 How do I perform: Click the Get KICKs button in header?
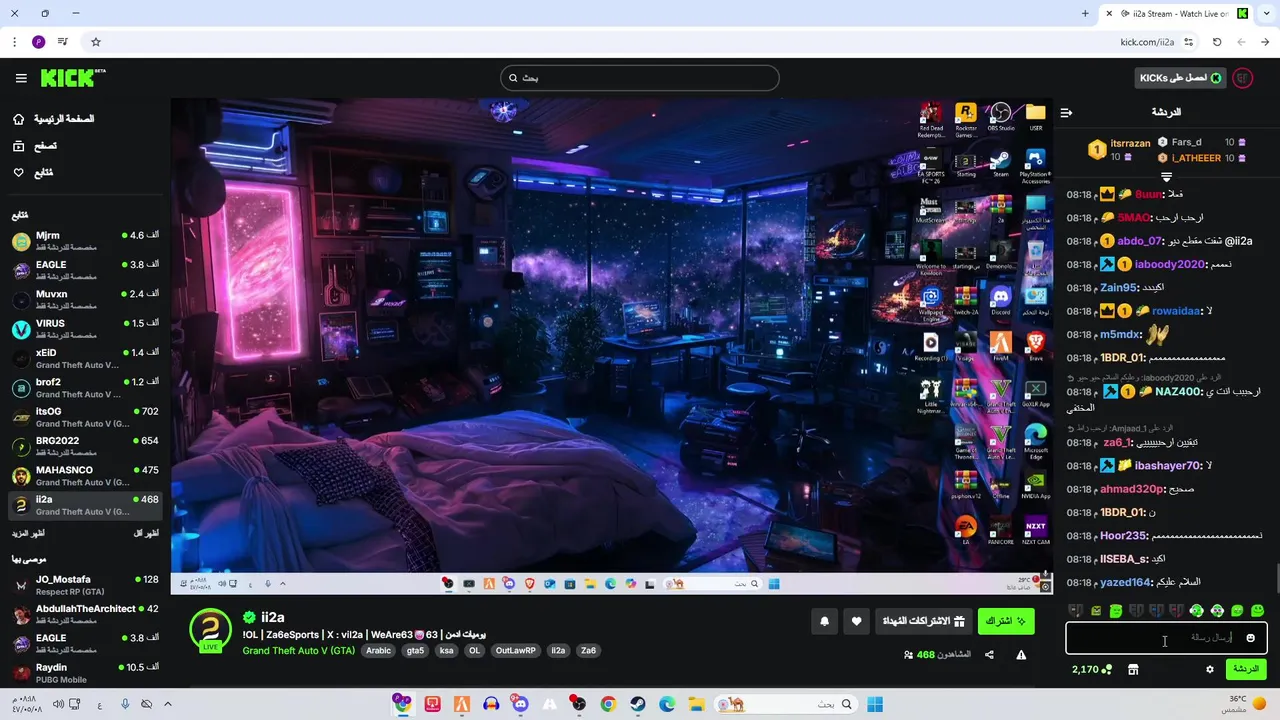point(1181,78)
